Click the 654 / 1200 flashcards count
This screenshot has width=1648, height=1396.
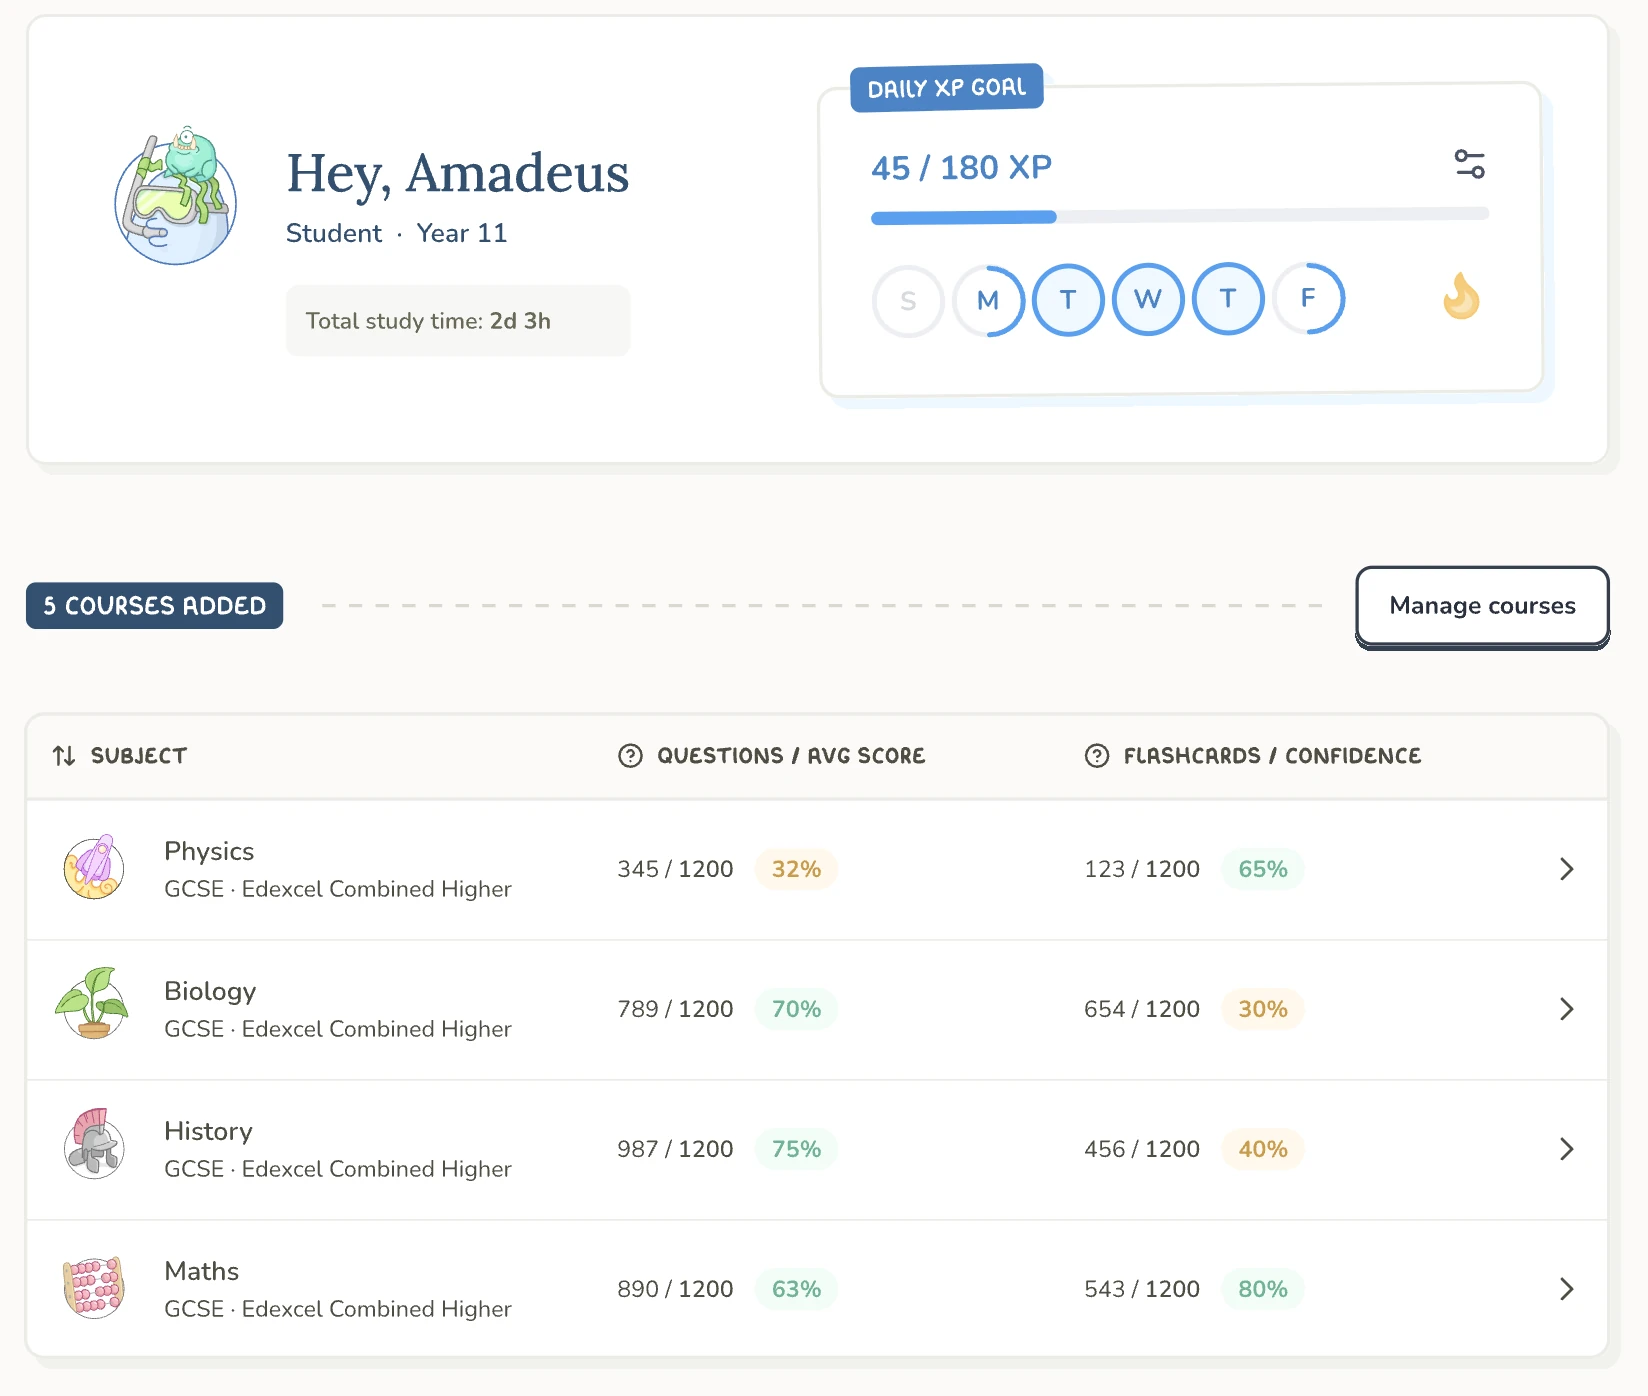point(1142,1009)
